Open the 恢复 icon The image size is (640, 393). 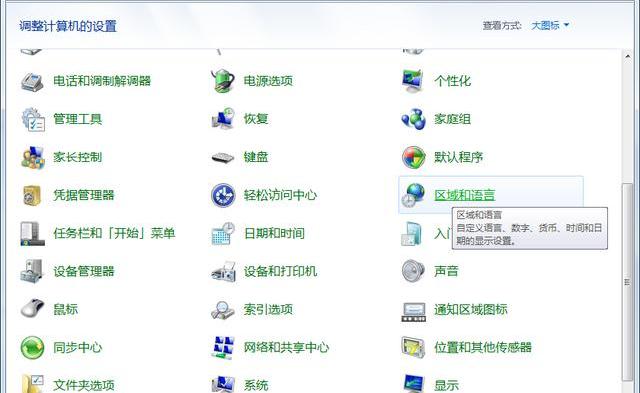click(x=223, y=119)
